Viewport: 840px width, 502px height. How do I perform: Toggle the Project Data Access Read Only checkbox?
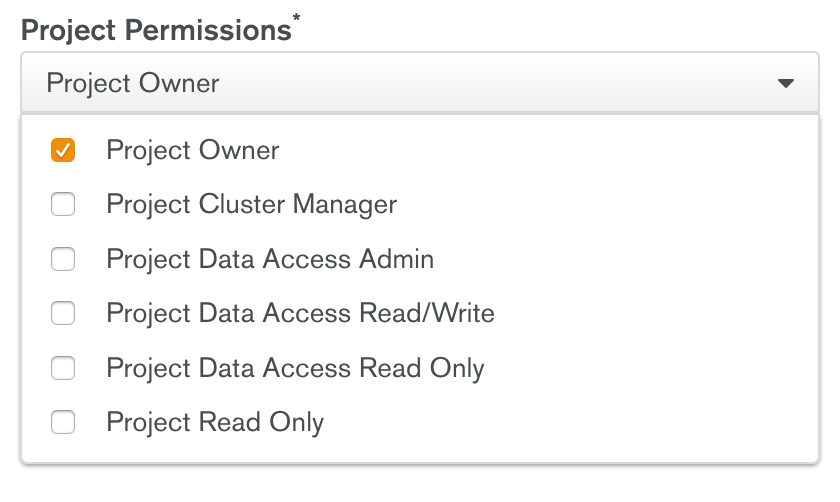point(63,368)
